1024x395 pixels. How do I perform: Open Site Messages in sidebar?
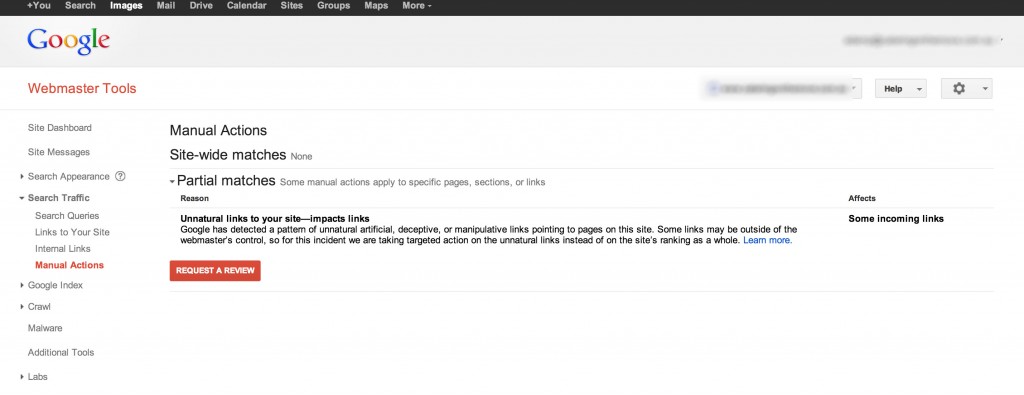coord(59,152)
